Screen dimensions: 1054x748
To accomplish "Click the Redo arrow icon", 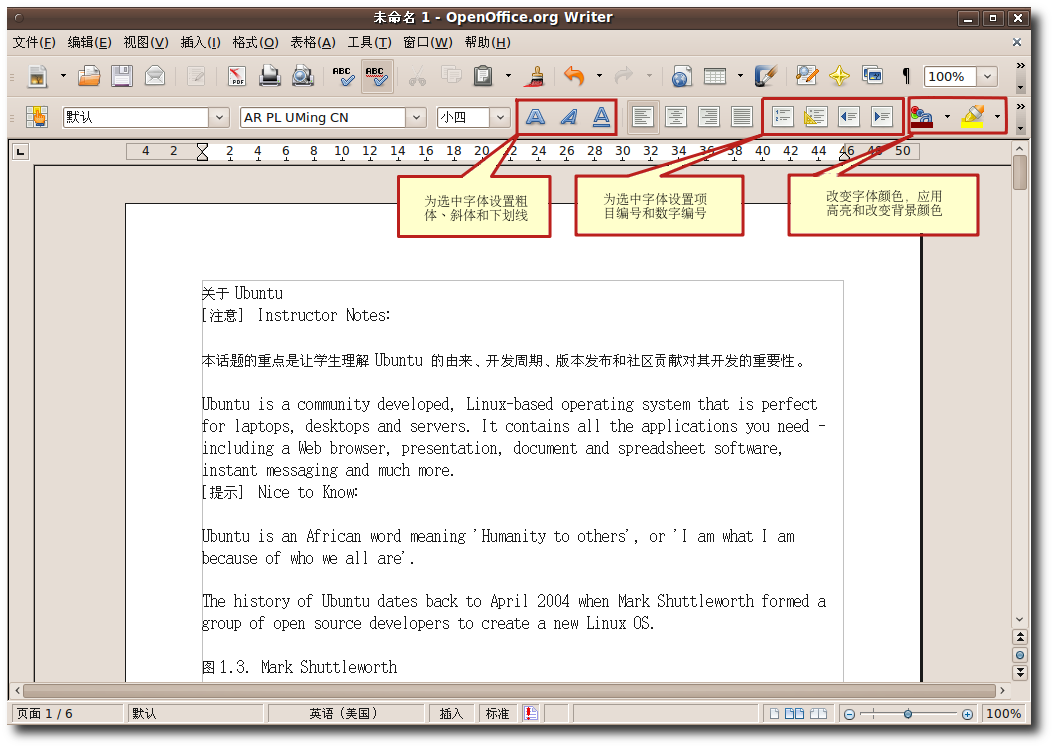I will pos(624,76).
